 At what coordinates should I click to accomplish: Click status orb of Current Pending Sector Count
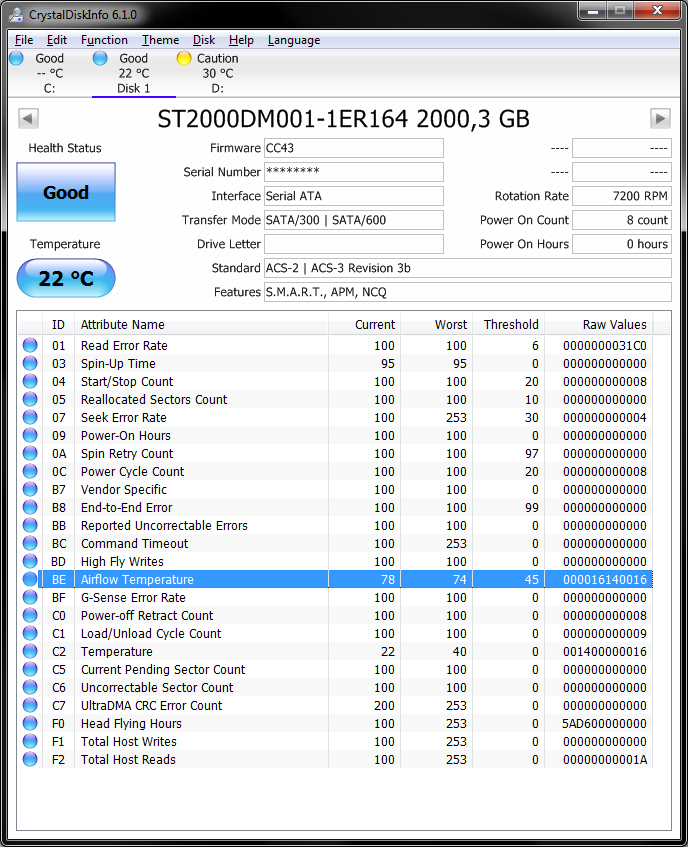30,669
